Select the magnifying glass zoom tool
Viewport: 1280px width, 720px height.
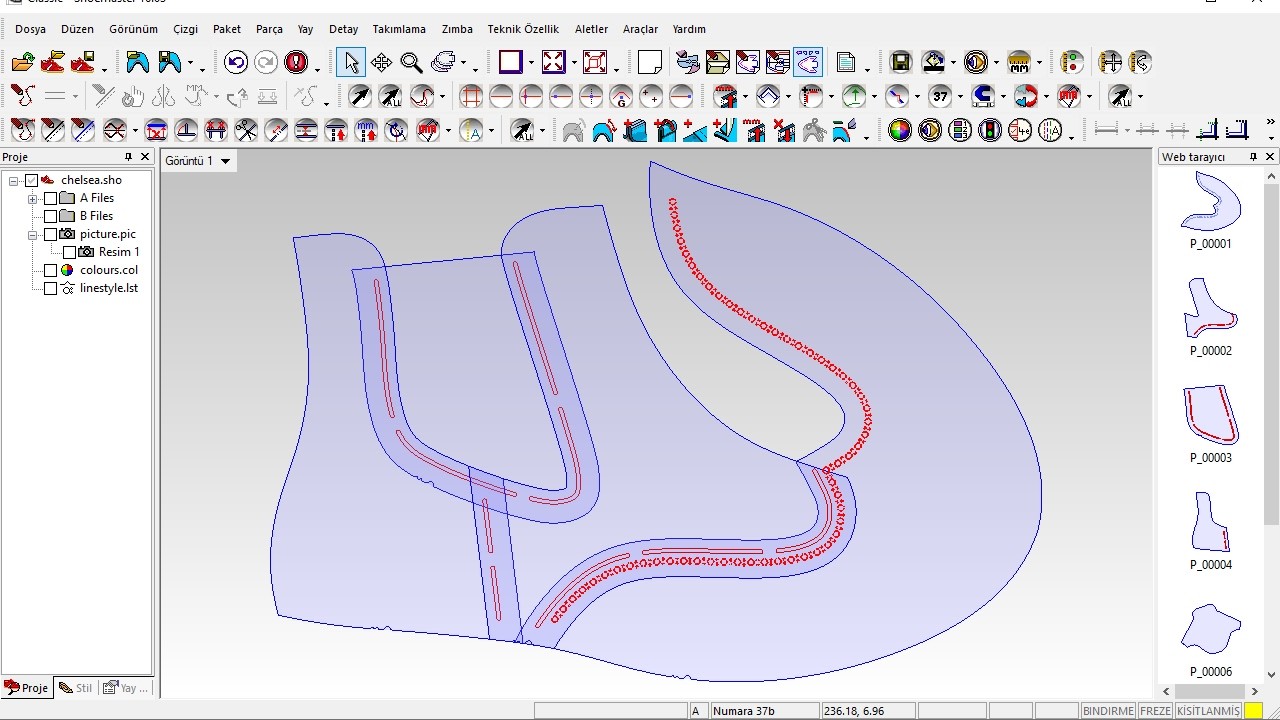tap(411, 62)
